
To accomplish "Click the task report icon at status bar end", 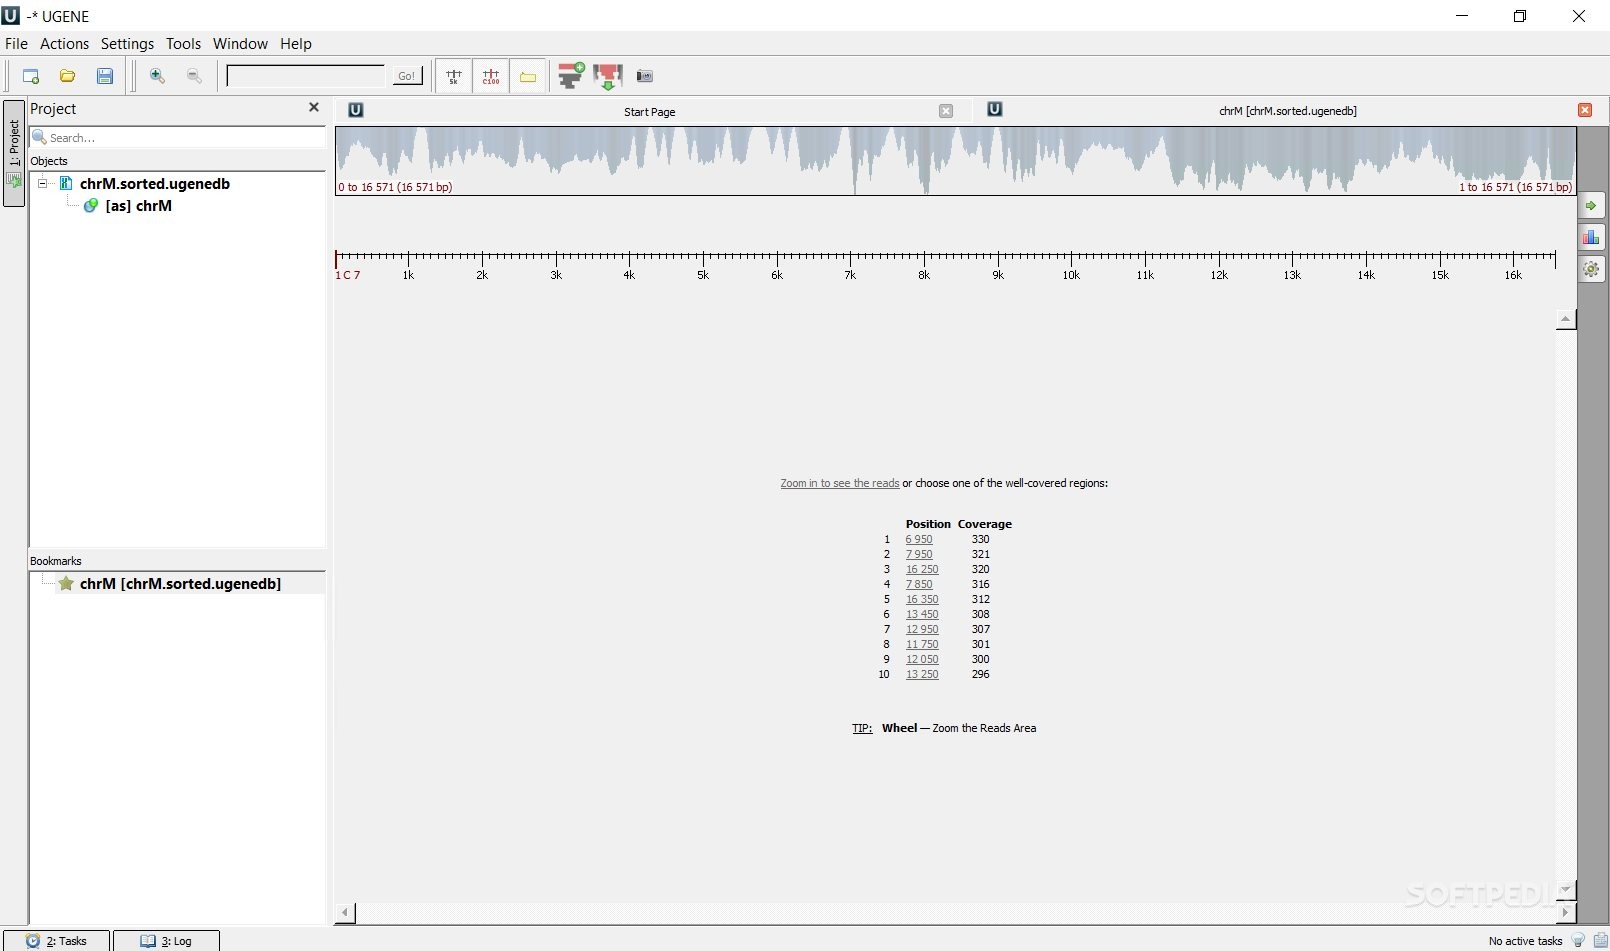I will (x=1600, y=940).
